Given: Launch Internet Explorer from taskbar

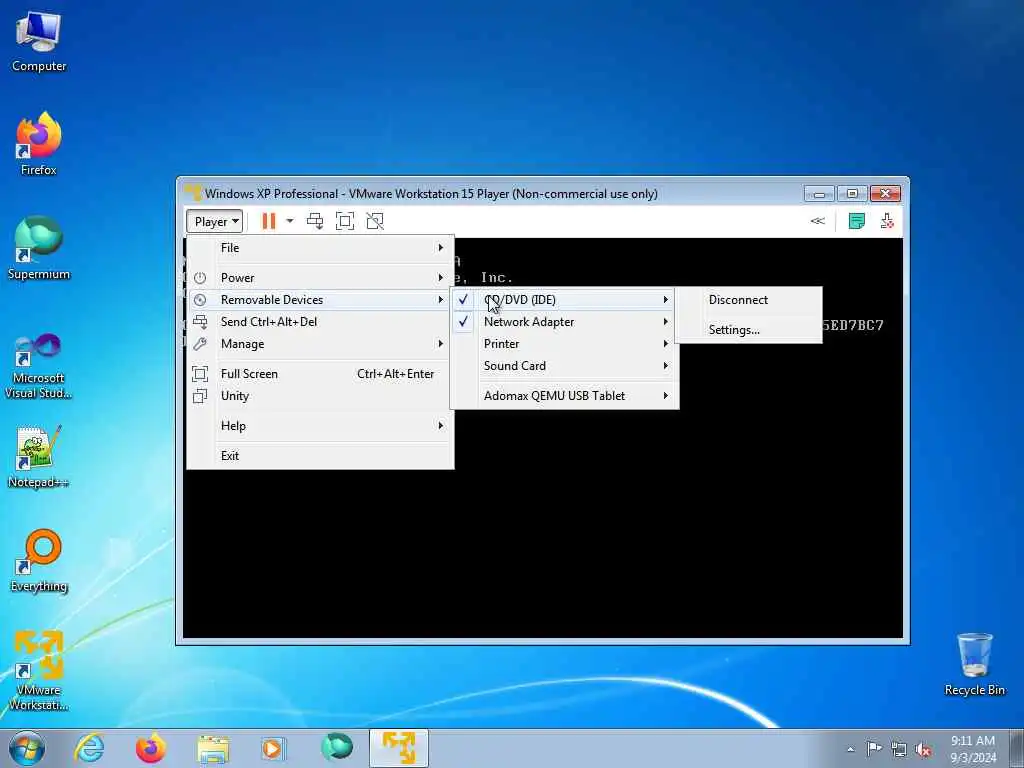Looking at the screenshot, I should coord(89,748).
